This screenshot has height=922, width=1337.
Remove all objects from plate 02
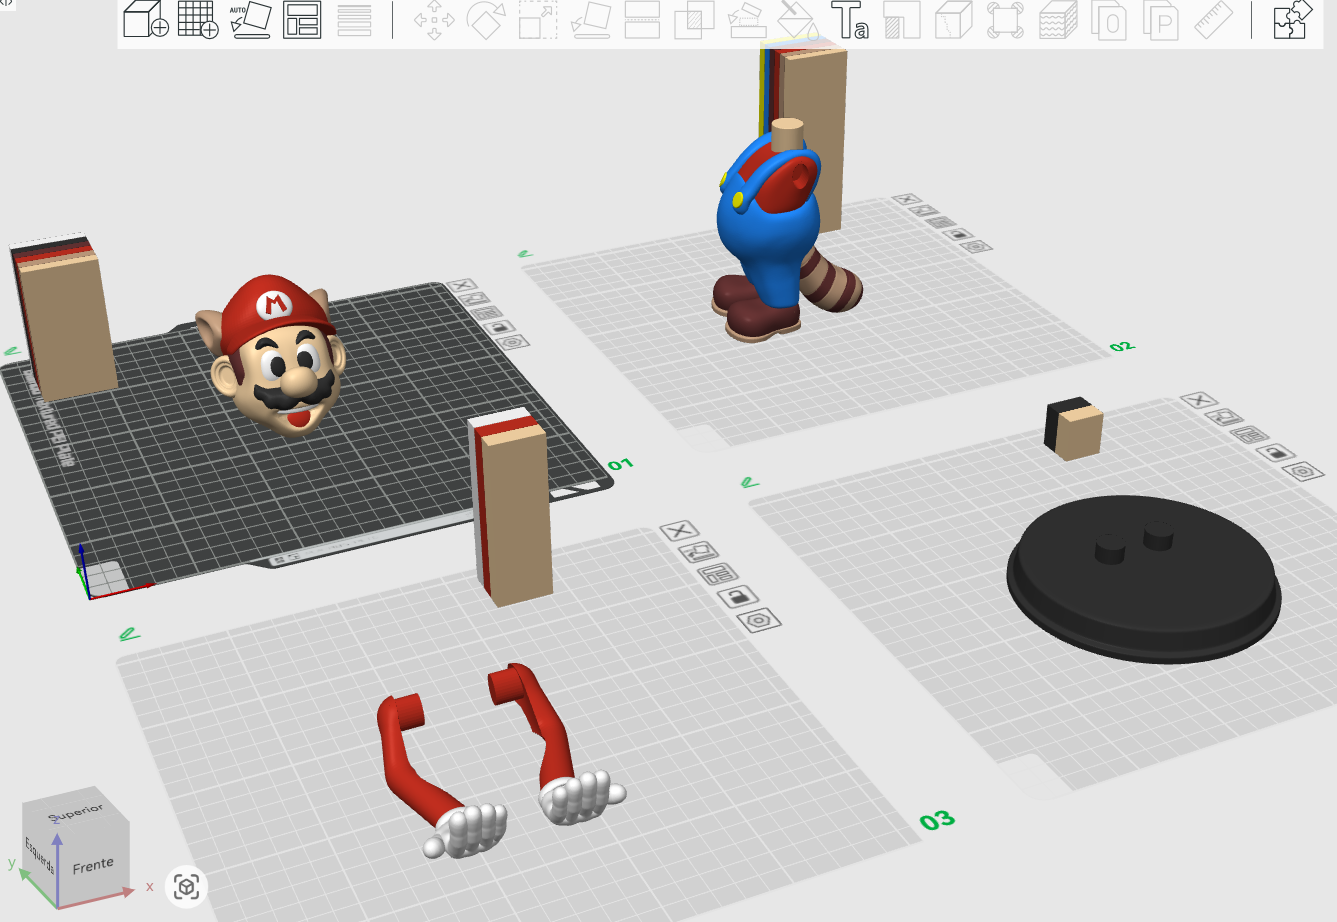907,200
